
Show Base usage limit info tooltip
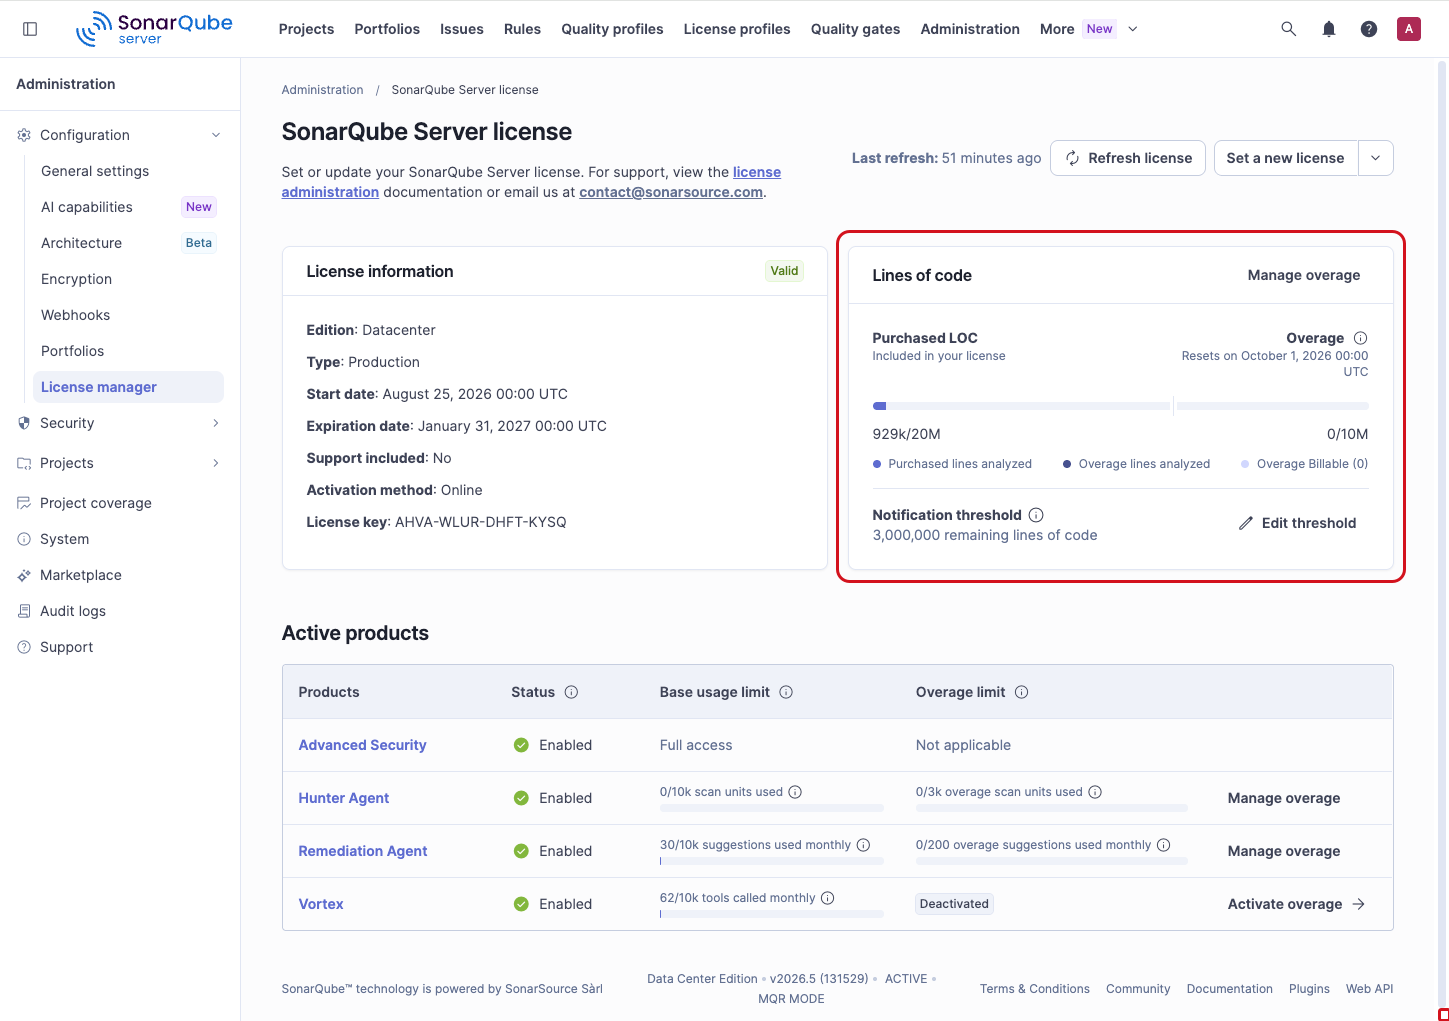tap(786, 692)
